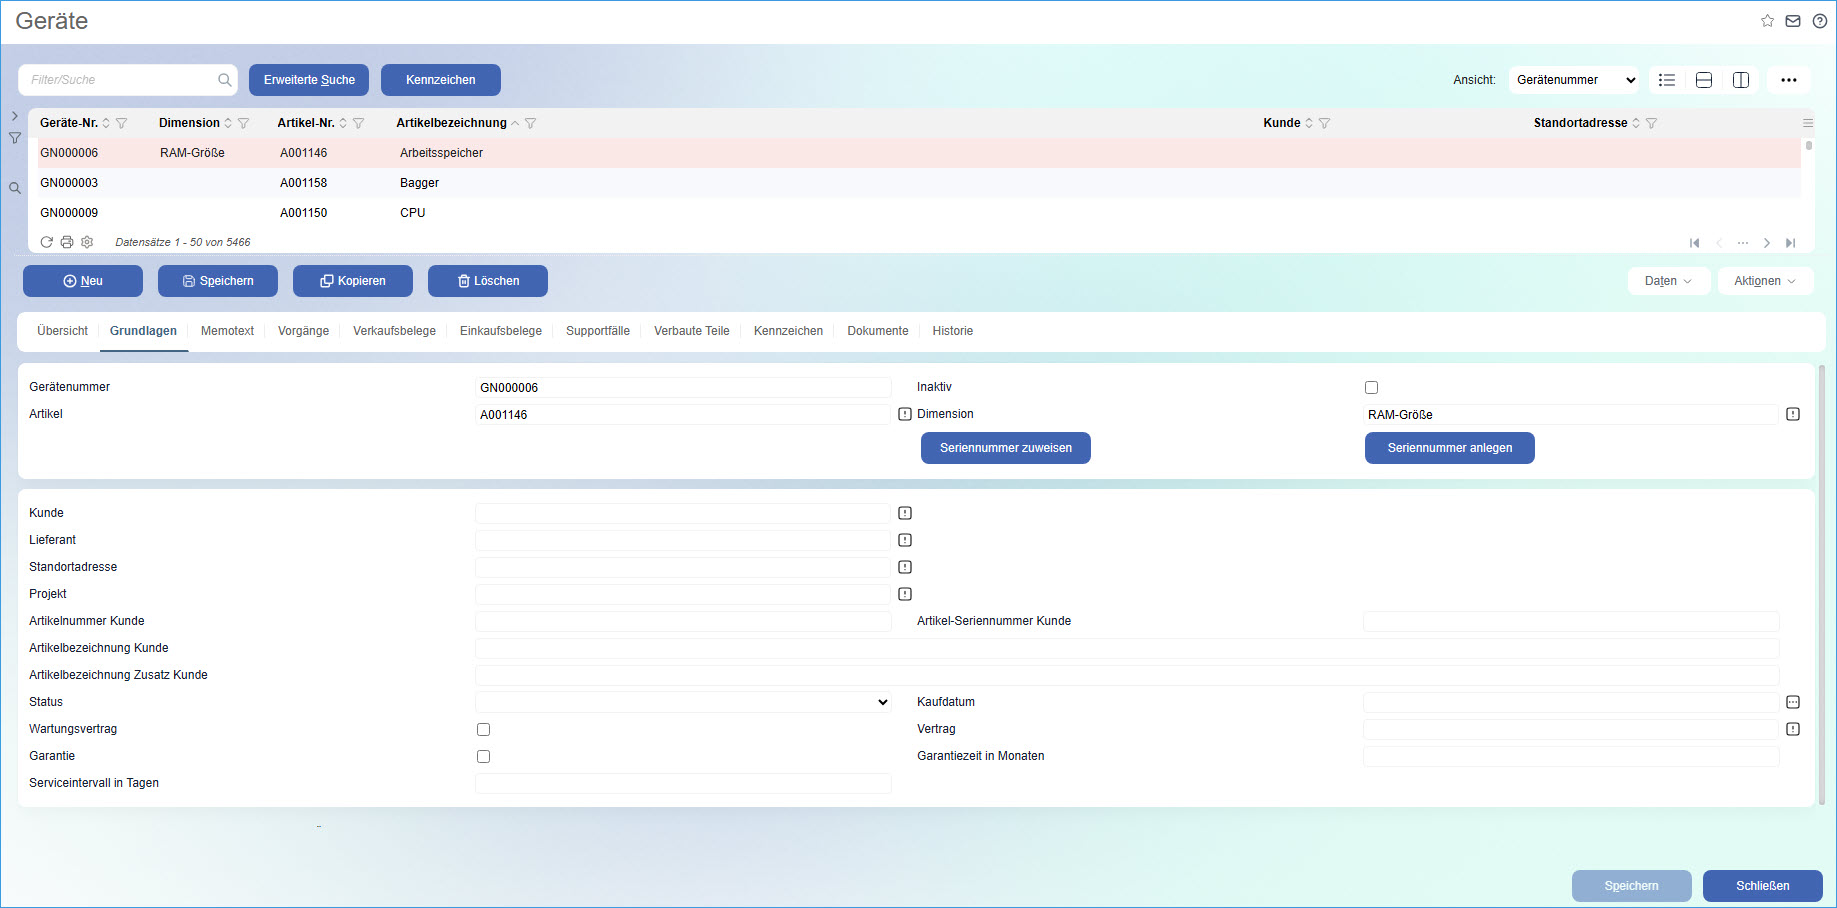Click the Seriennummer zuweisen button
This screenshot has height=908, width=1837.
coord(1005,448)
